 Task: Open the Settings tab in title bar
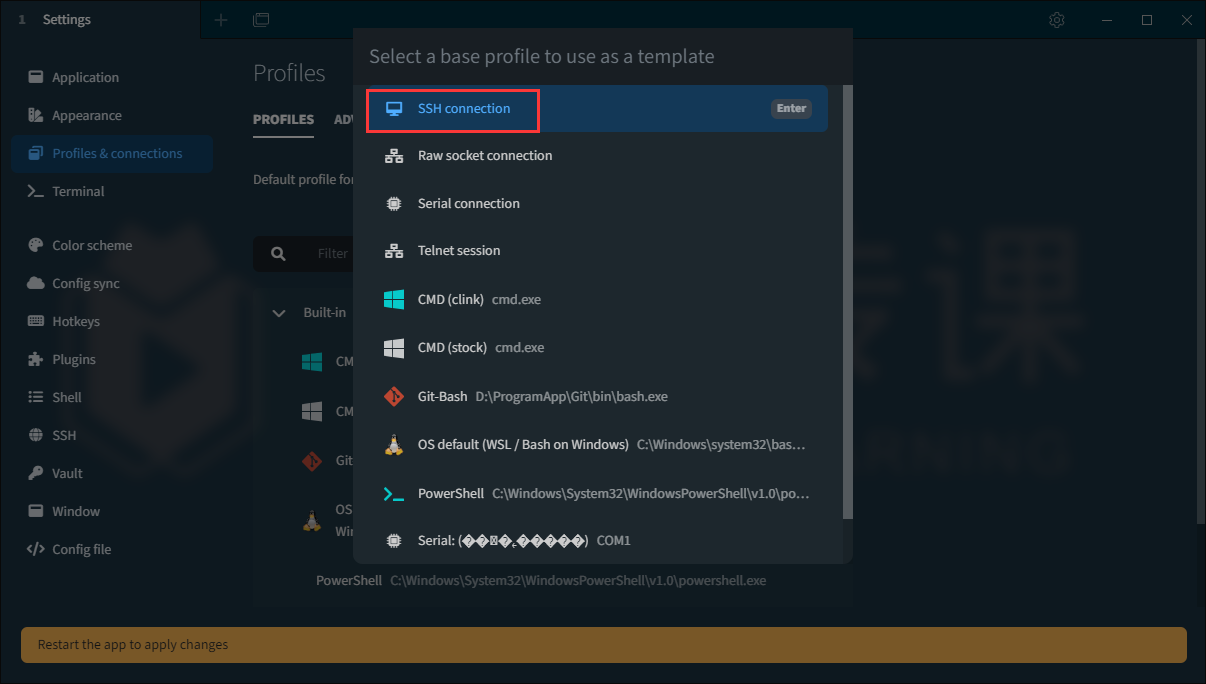pos(100,20)
